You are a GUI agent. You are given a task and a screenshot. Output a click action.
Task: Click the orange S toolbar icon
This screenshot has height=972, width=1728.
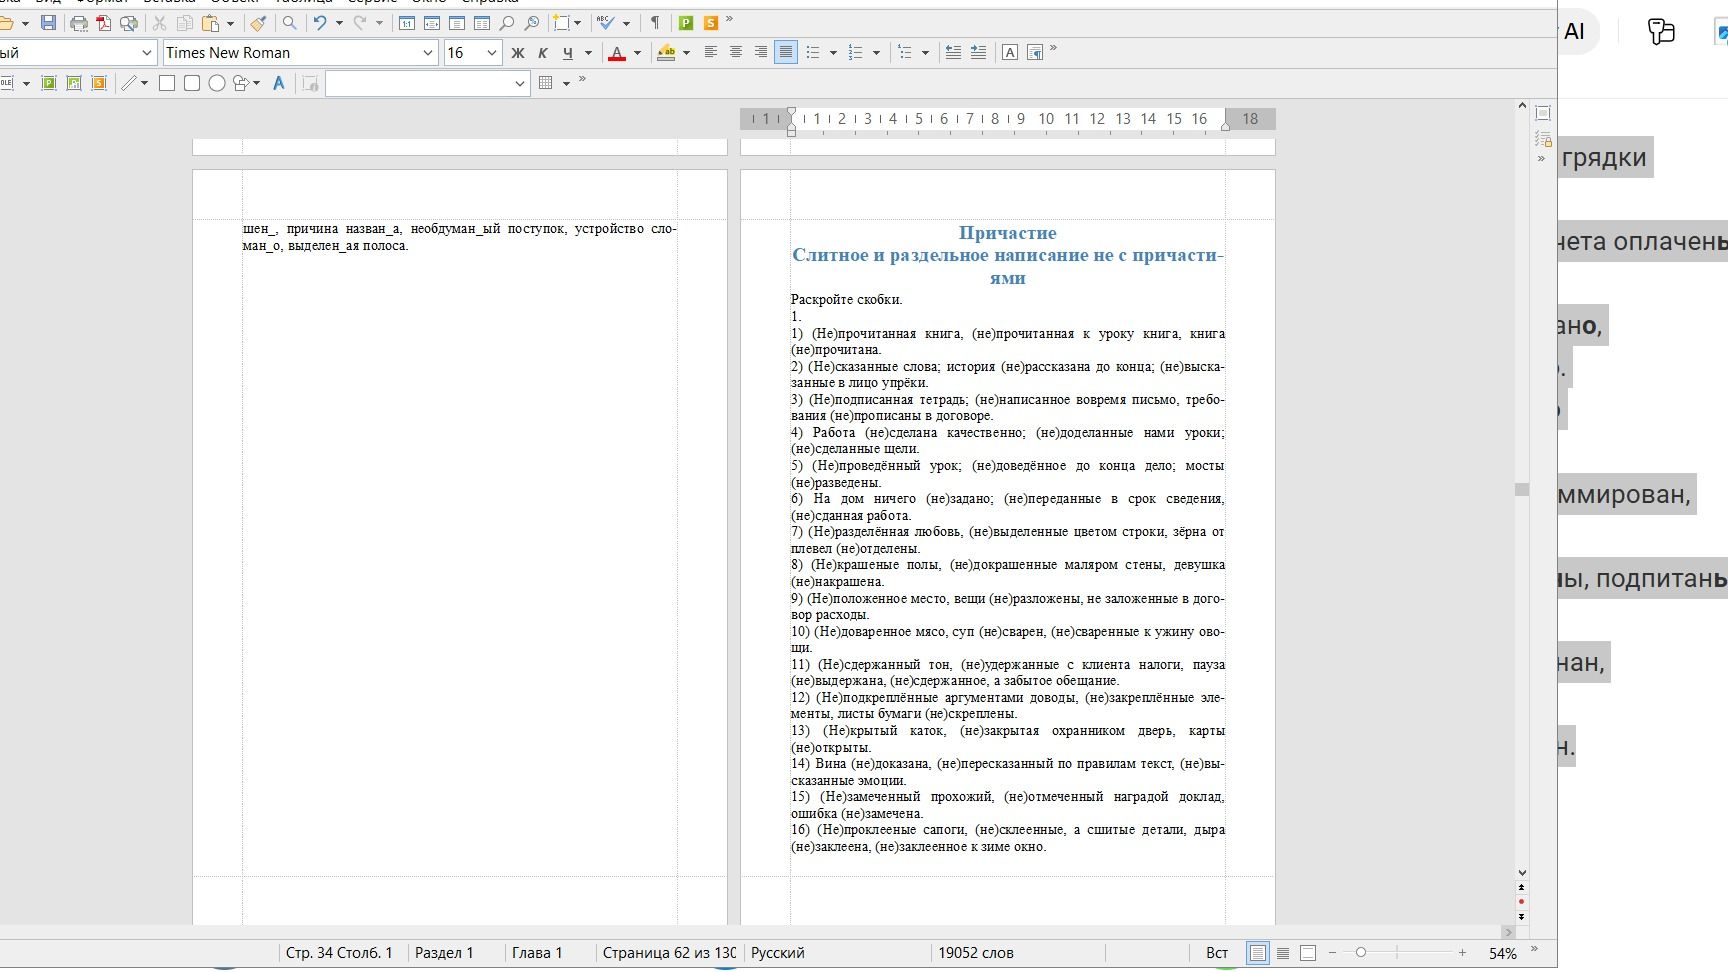point(711,22)
